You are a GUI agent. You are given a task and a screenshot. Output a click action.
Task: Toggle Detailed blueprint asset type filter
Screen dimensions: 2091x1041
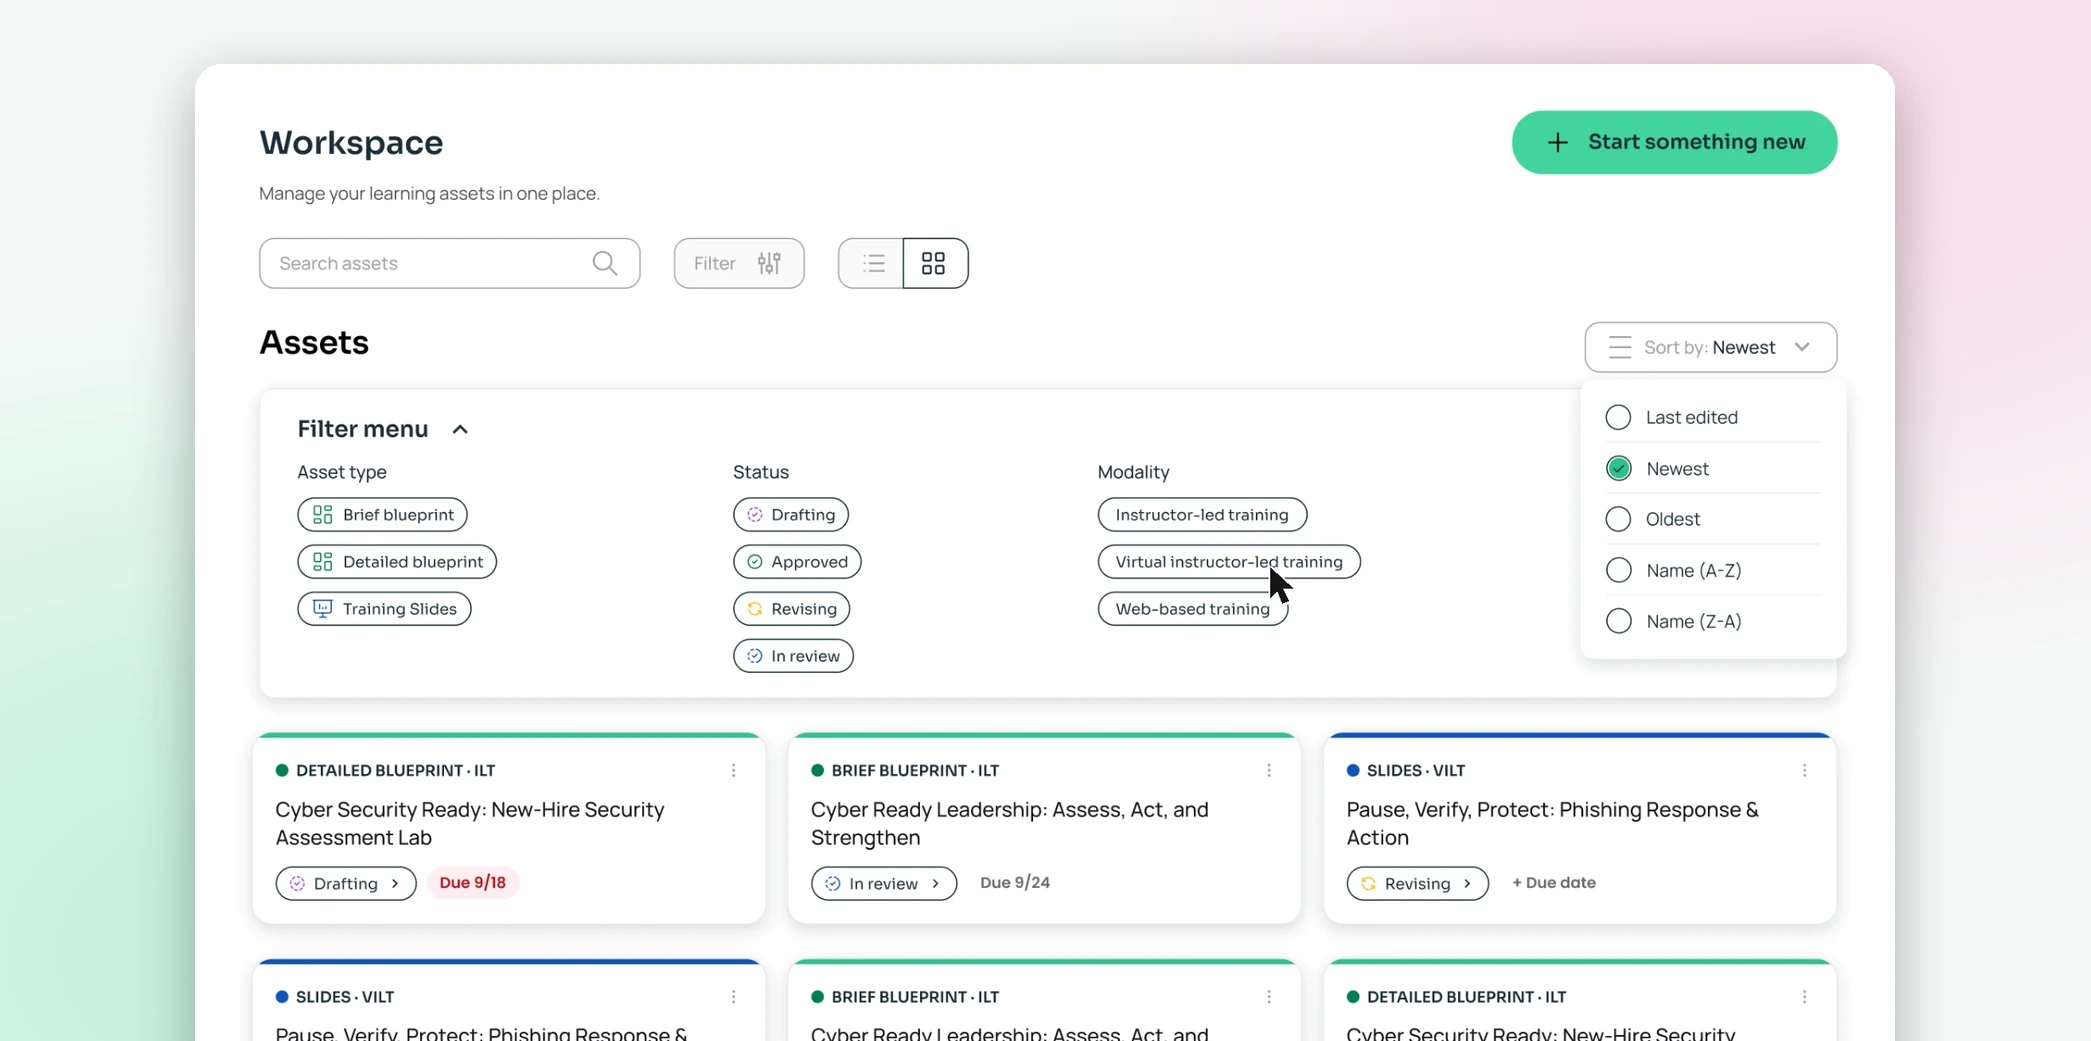(x=397, y=561)
